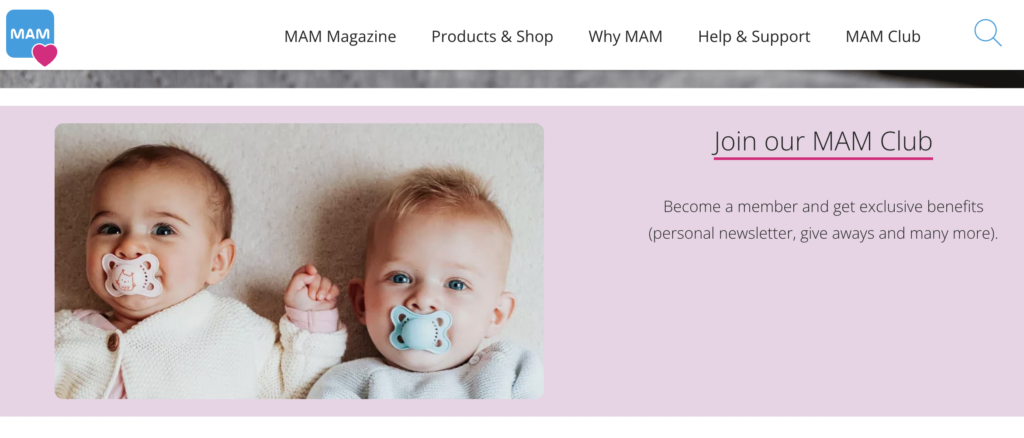This screenshot has width=1024, height=438.
Task: Open MAM Club in the navigation bar
Action: pos(883,37)
